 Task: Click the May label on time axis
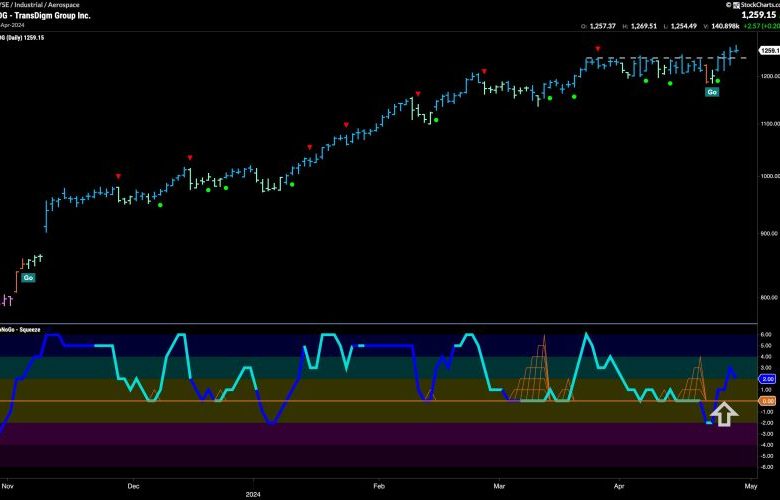751,486
